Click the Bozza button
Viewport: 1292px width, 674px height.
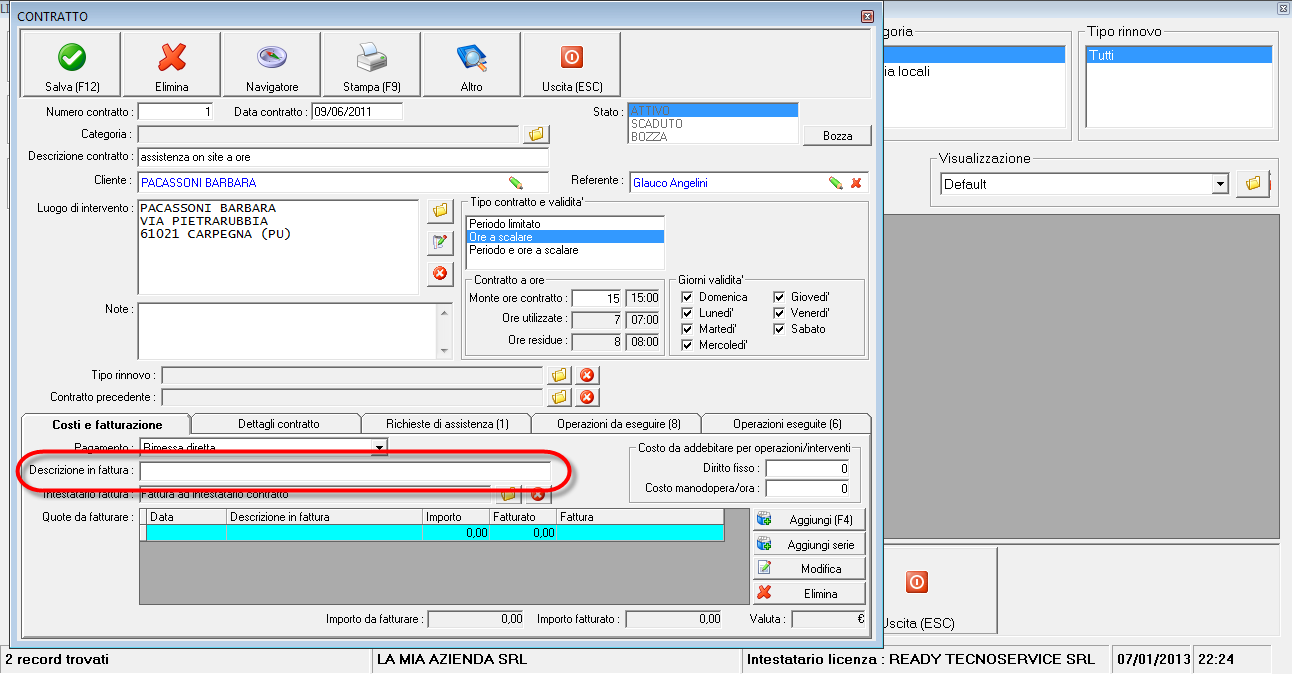click(x=837, y=136)
